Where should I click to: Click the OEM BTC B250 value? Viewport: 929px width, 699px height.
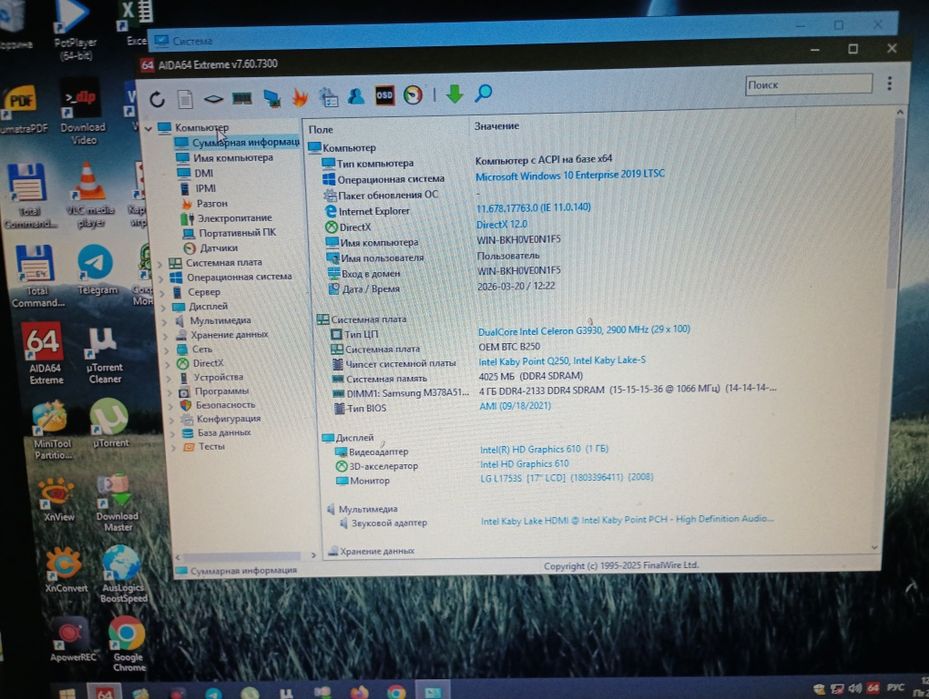510,346
